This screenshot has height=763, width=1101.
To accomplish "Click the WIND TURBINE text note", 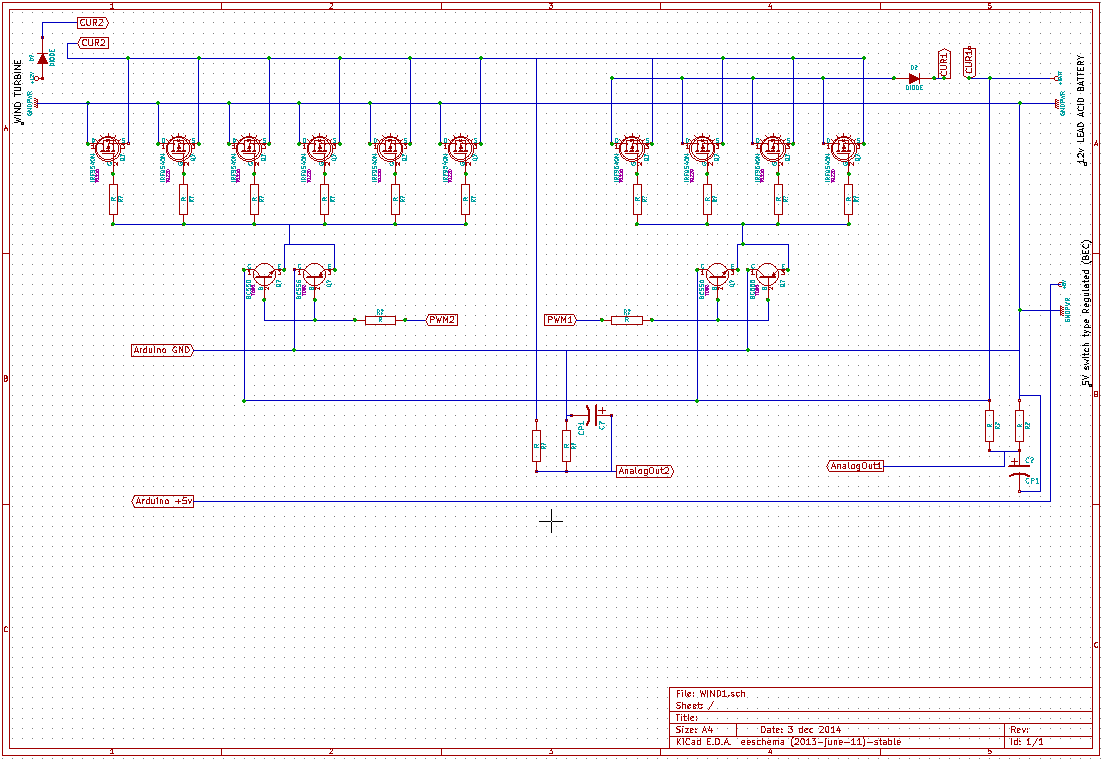I will tap(18, 91).
